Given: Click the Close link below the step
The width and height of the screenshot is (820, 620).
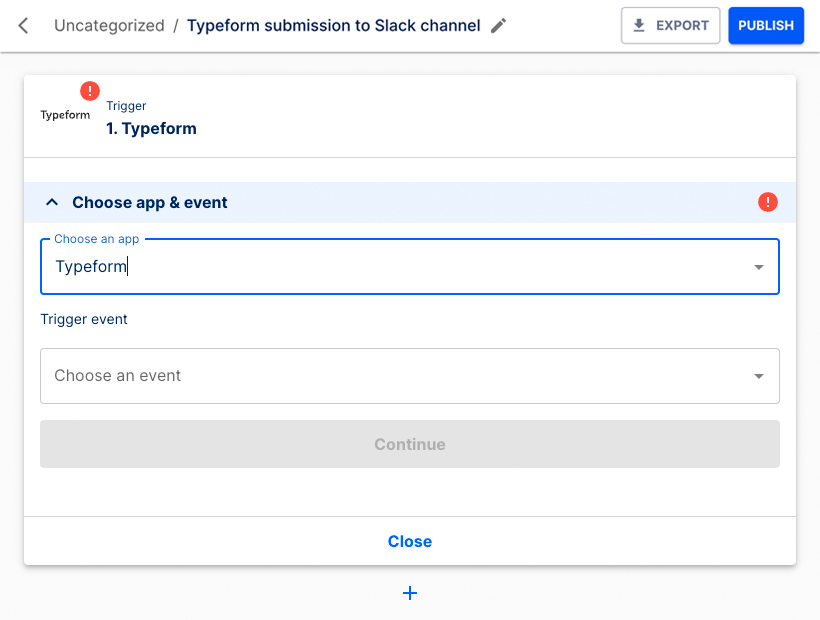Looking at the screenshot, I should 410,541.
